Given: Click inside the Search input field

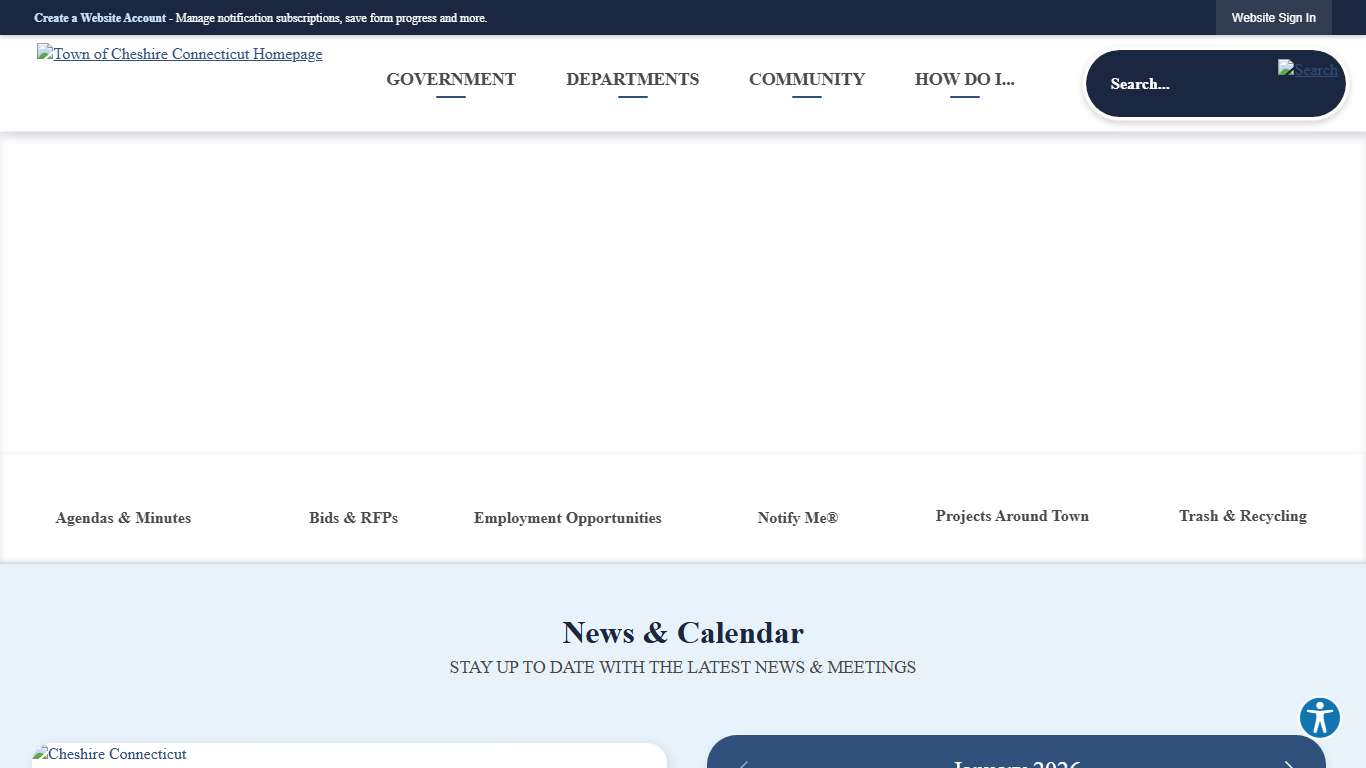Looking at the screenshot, I should coord(1180,84).
